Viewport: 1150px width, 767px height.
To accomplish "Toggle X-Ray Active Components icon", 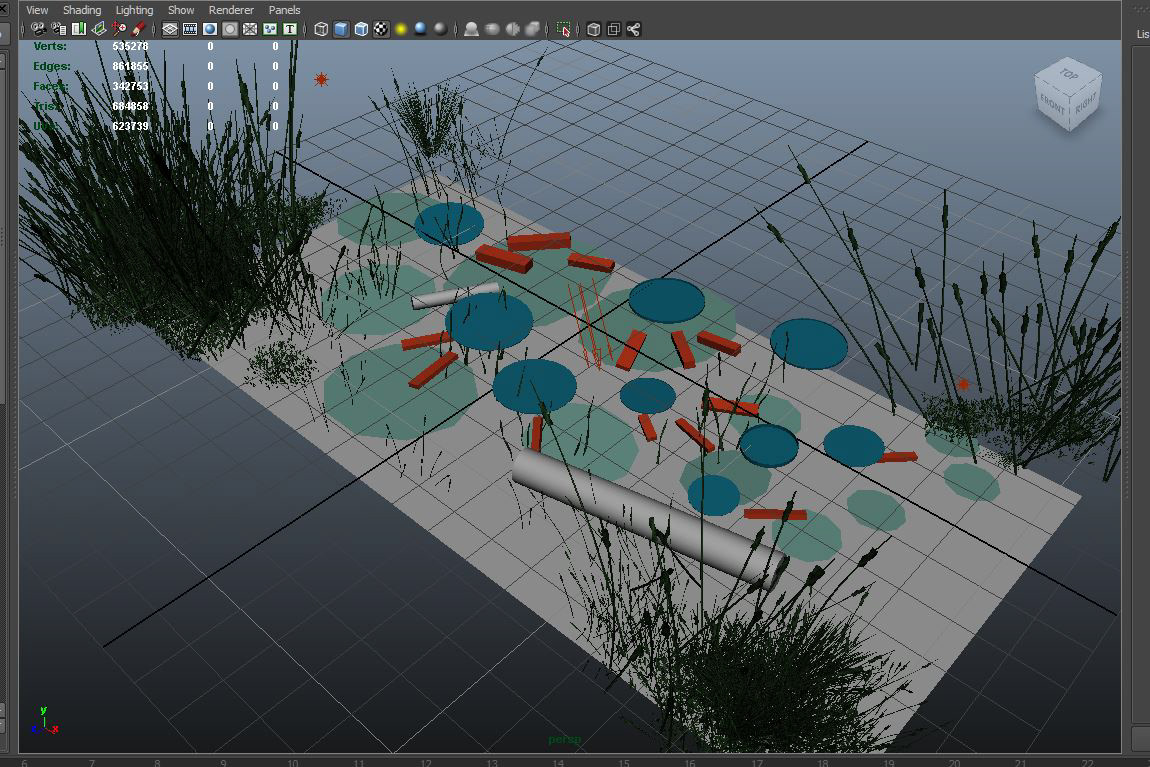I will 614,29.
